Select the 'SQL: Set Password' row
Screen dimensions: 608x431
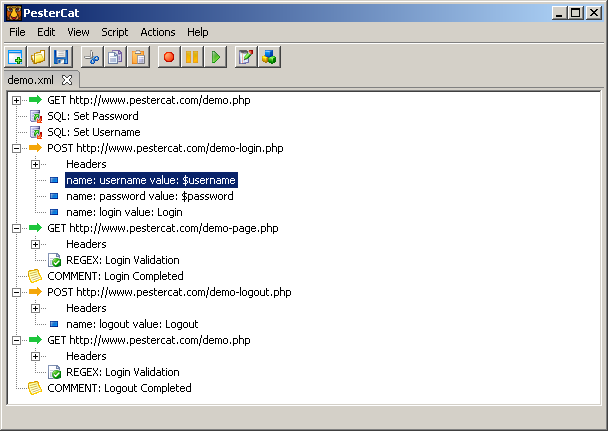(x=93, y=116)
